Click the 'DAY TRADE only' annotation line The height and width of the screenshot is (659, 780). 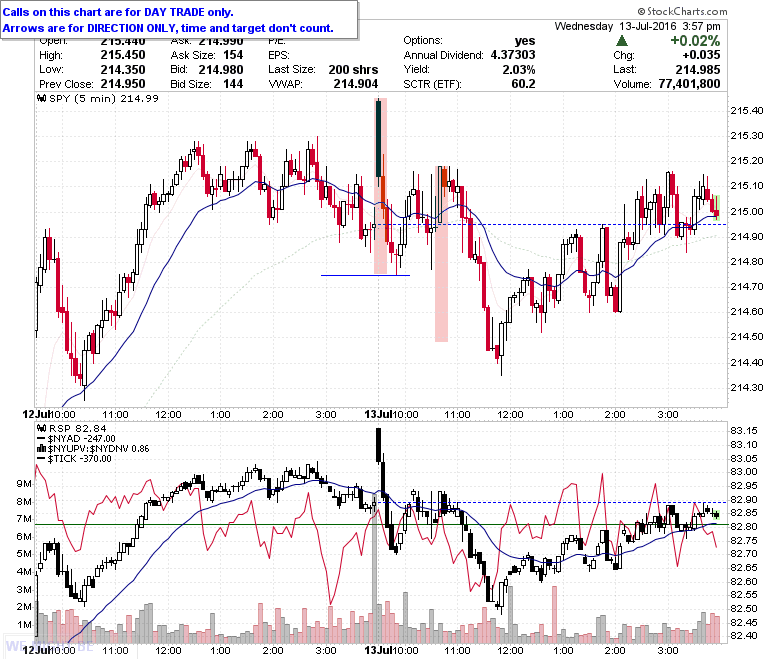click(118, 12)
